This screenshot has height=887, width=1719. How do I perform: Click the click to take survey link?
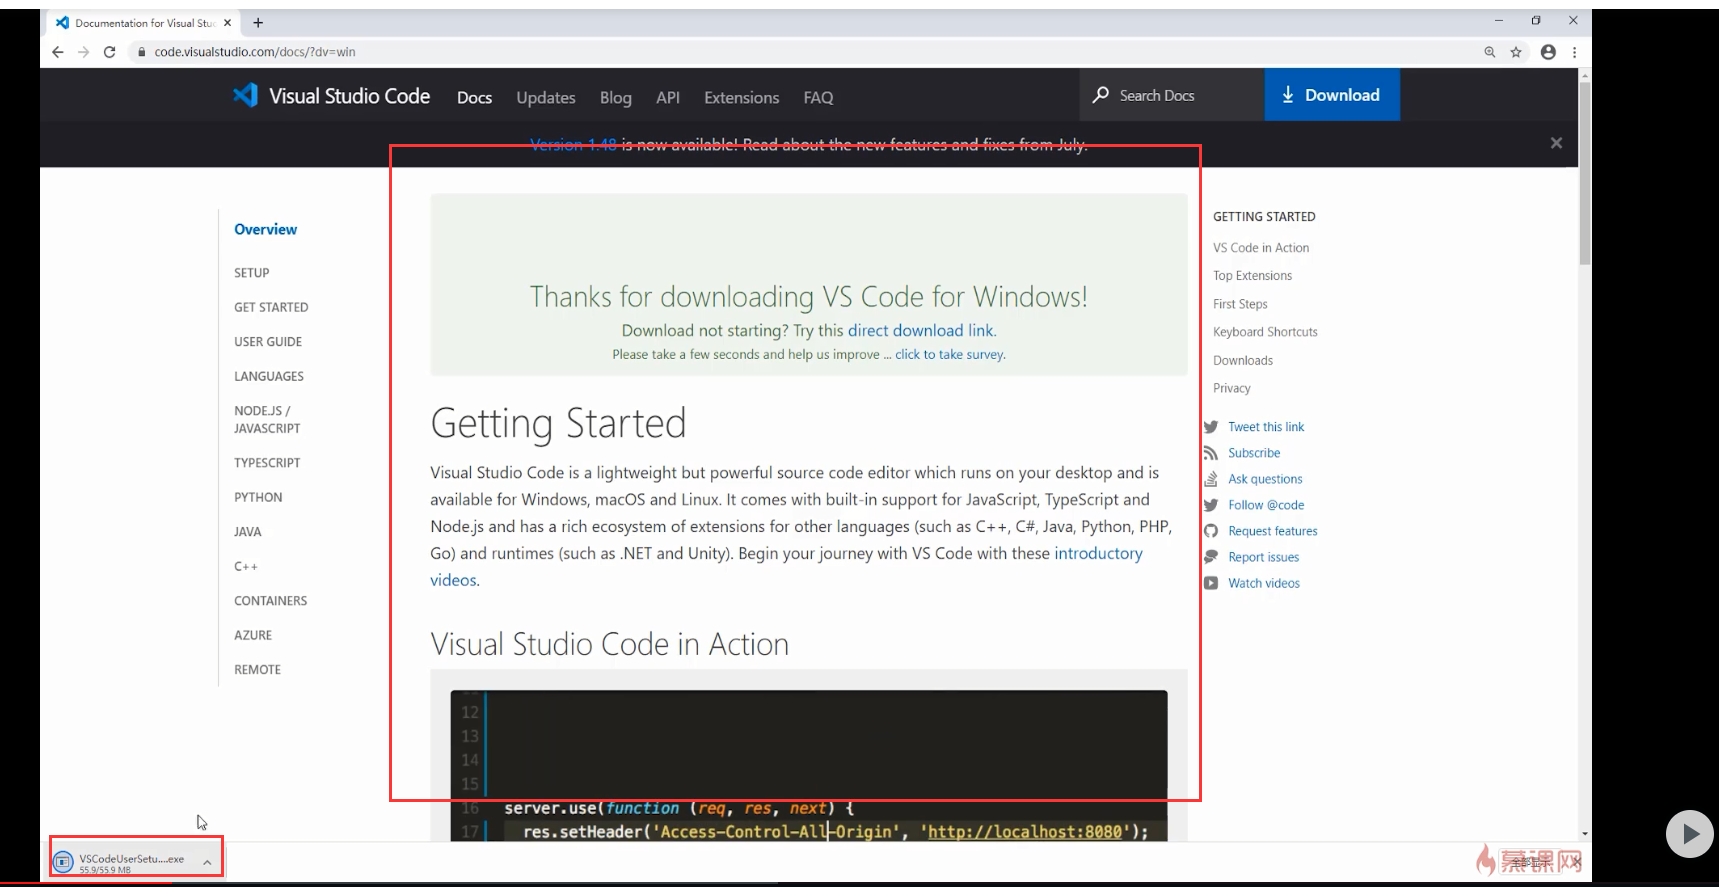coord(950,355)
